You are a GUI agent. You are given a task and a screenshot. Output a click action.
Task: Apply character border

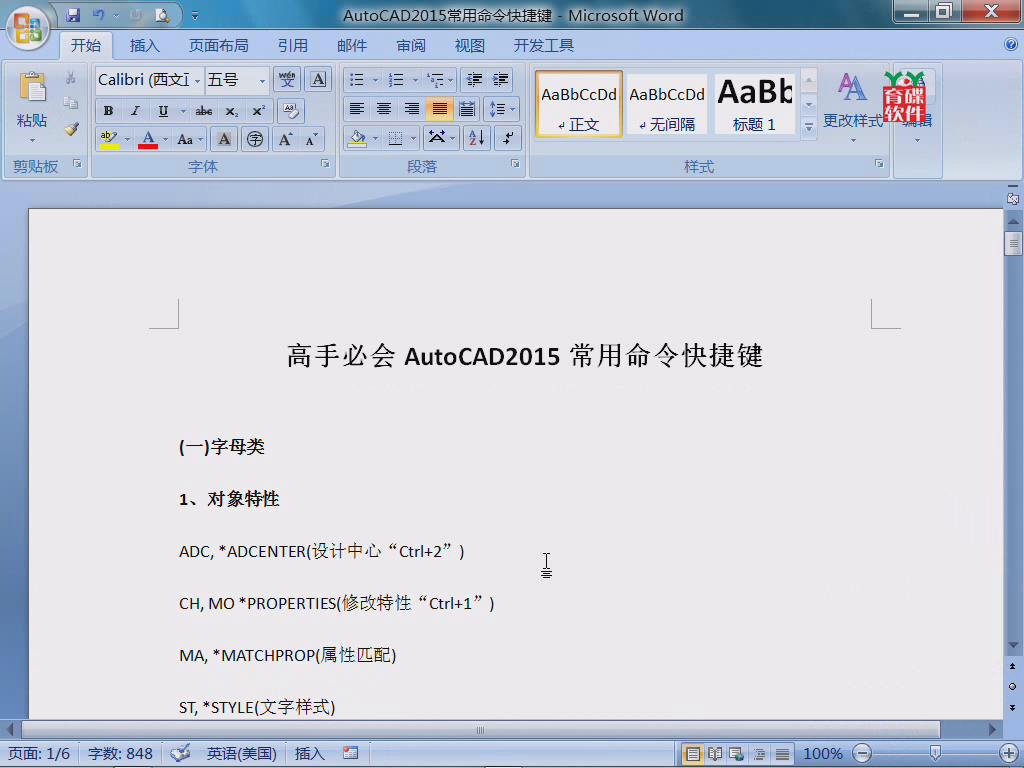coord(318,80)
